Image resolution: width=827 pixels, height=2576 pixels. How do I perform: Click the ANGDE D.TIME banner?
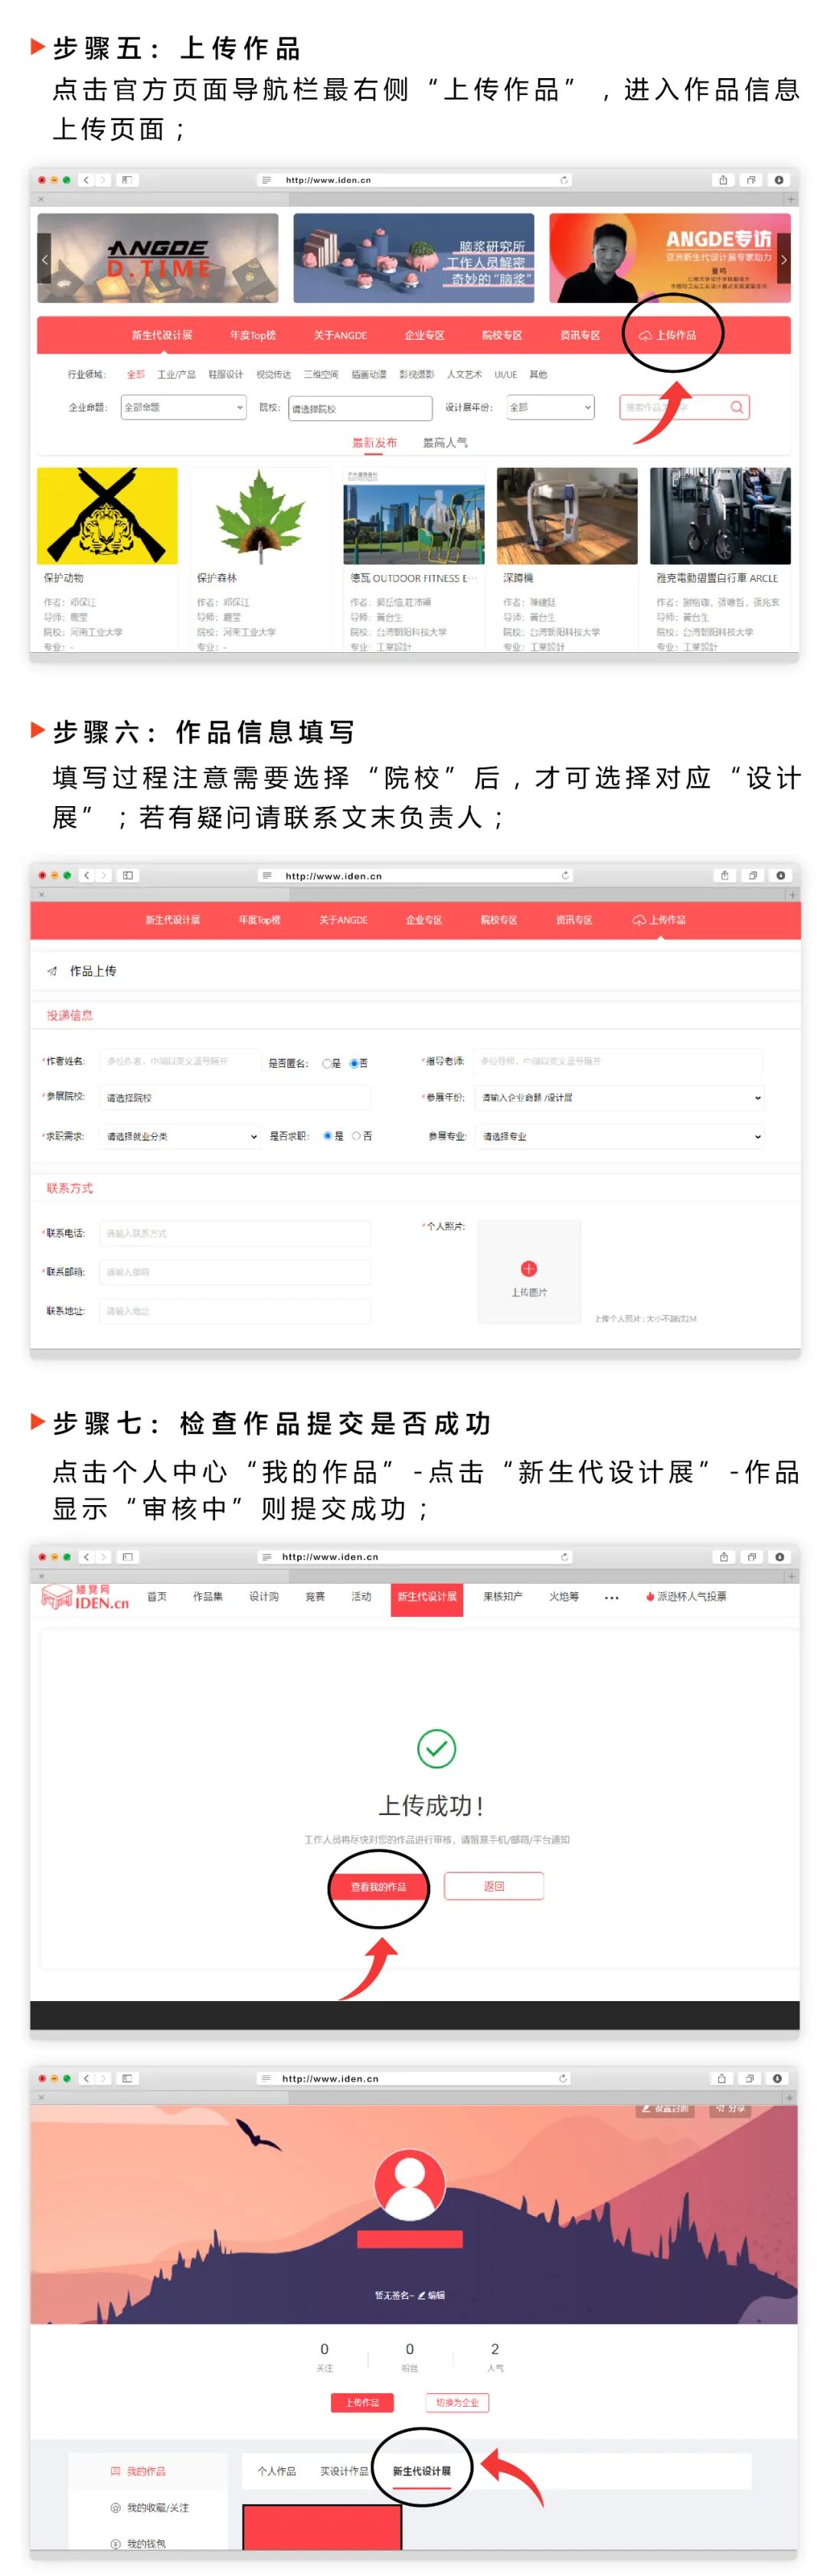point(158,258)
